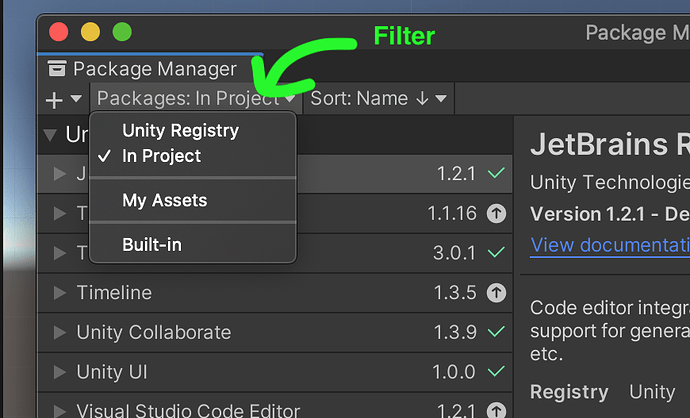Screen dimensions: 690x418
Task: Click the Package Manager tab icon
Action: coord(57,69)
